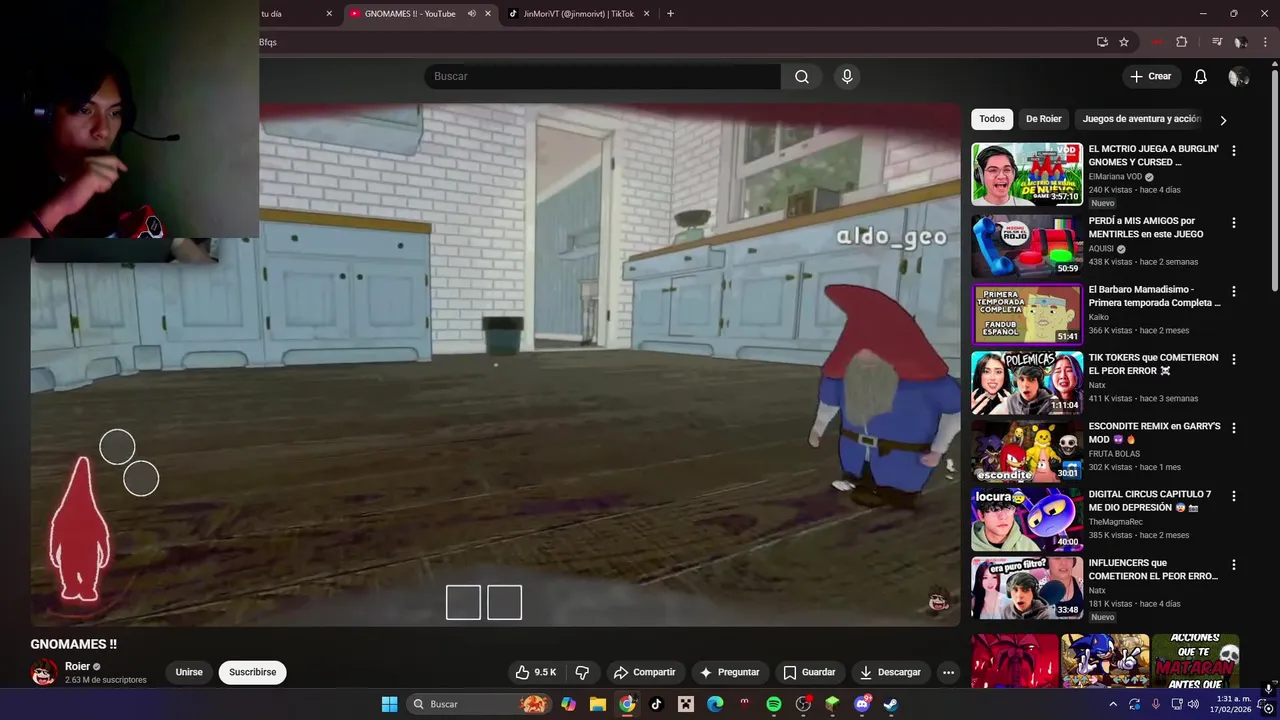Select Juegos de aventura y acción chip
This screenshot has height=720, width=1280.
click(1141, 119)
